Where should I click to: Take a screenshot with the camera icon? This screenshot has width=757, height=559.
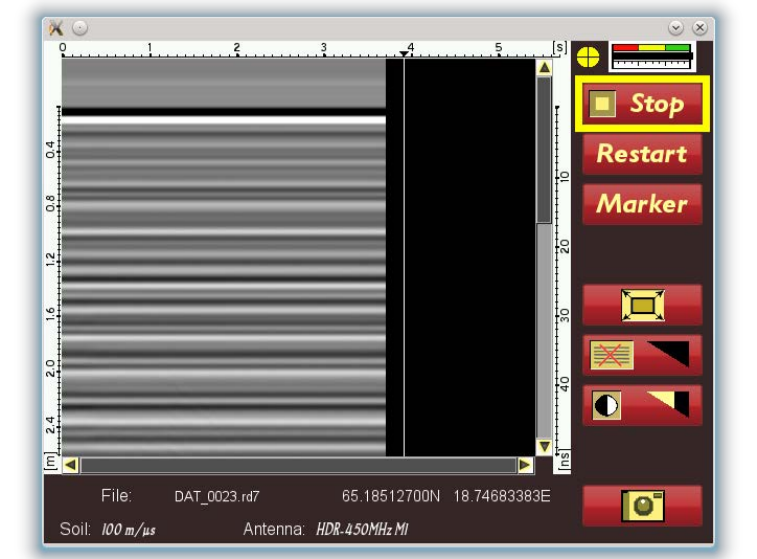[642, 506]
